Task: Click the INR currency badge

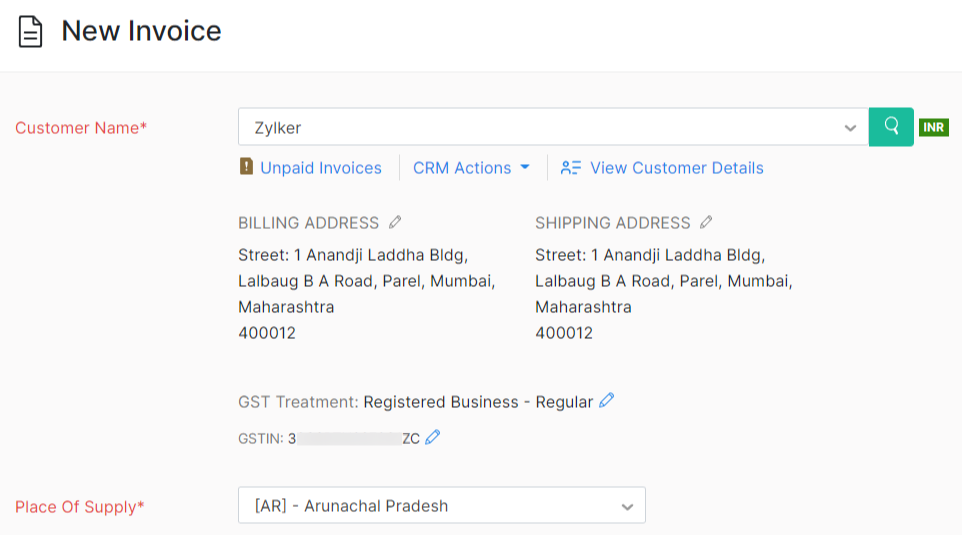Action: pyautogui.click(x=933, y=127)
